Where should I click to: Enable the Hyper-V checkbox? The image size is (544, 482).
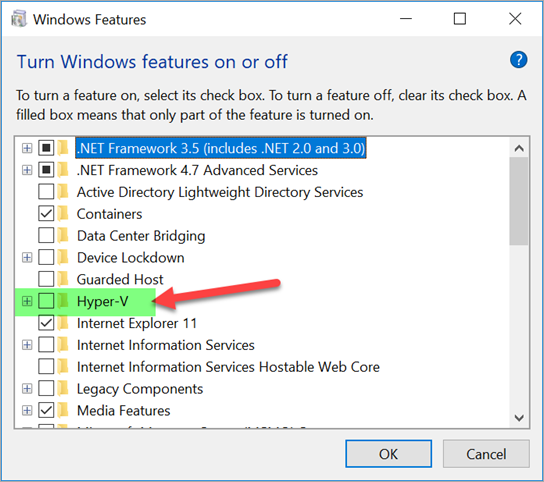pyautogui.click(x=46, y=301)
